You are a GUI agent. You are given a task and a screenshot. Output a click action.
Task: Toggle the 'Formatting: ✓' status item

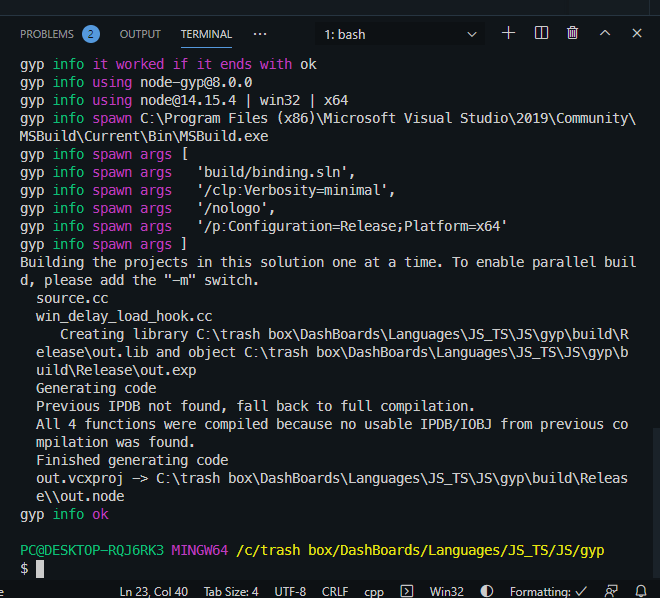[548, 591]
